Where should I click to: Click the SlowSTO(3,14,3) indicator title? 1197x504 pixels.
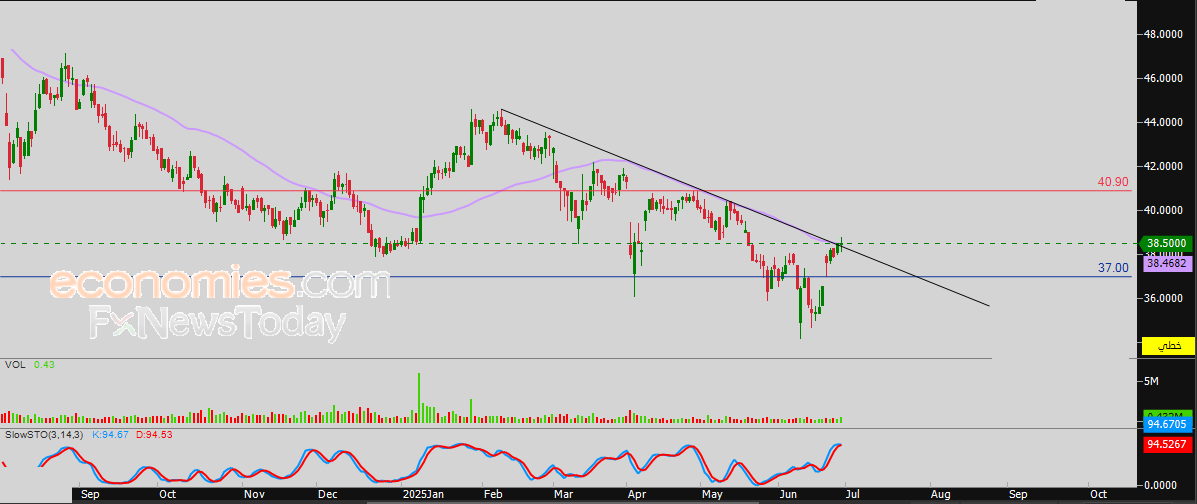43,435
